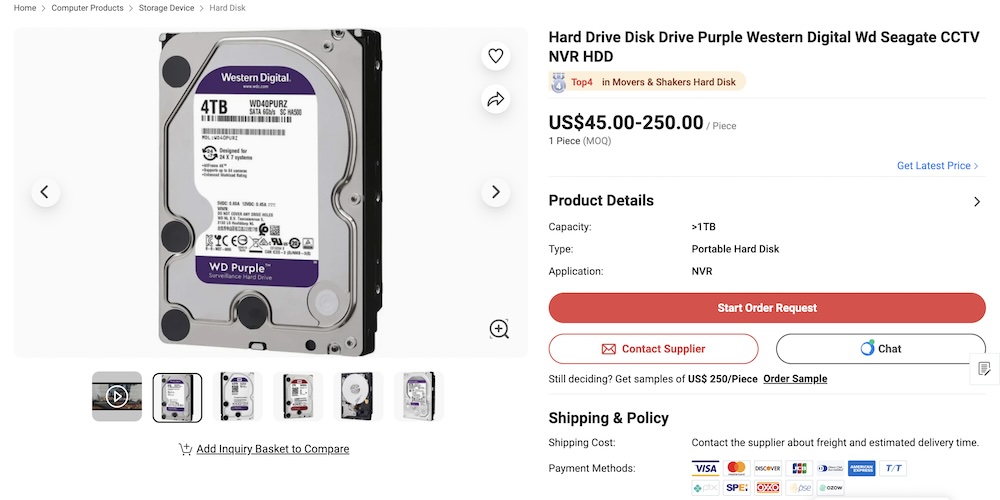Click the Visa payment icon
Image resolution: width=1000 pixels, height=500 pixels.
click(705, 468)
